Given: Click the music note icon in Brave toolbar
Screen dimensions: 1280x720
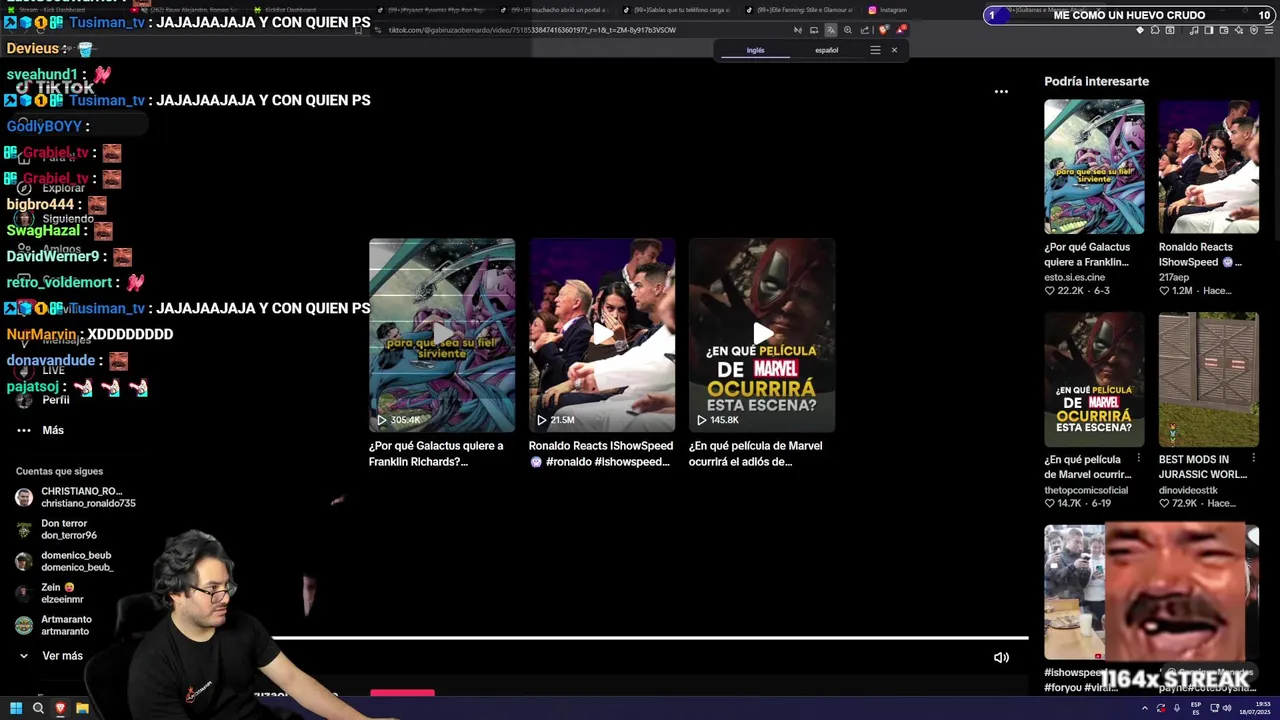Looking at the screenshot, I should [1194, 30].
